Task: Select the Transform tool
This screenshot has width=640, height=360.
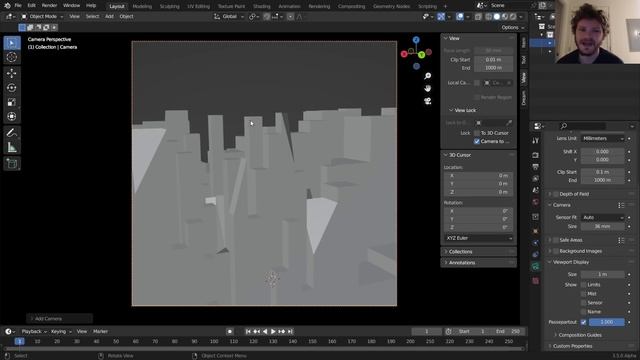Action: (12, 116)
